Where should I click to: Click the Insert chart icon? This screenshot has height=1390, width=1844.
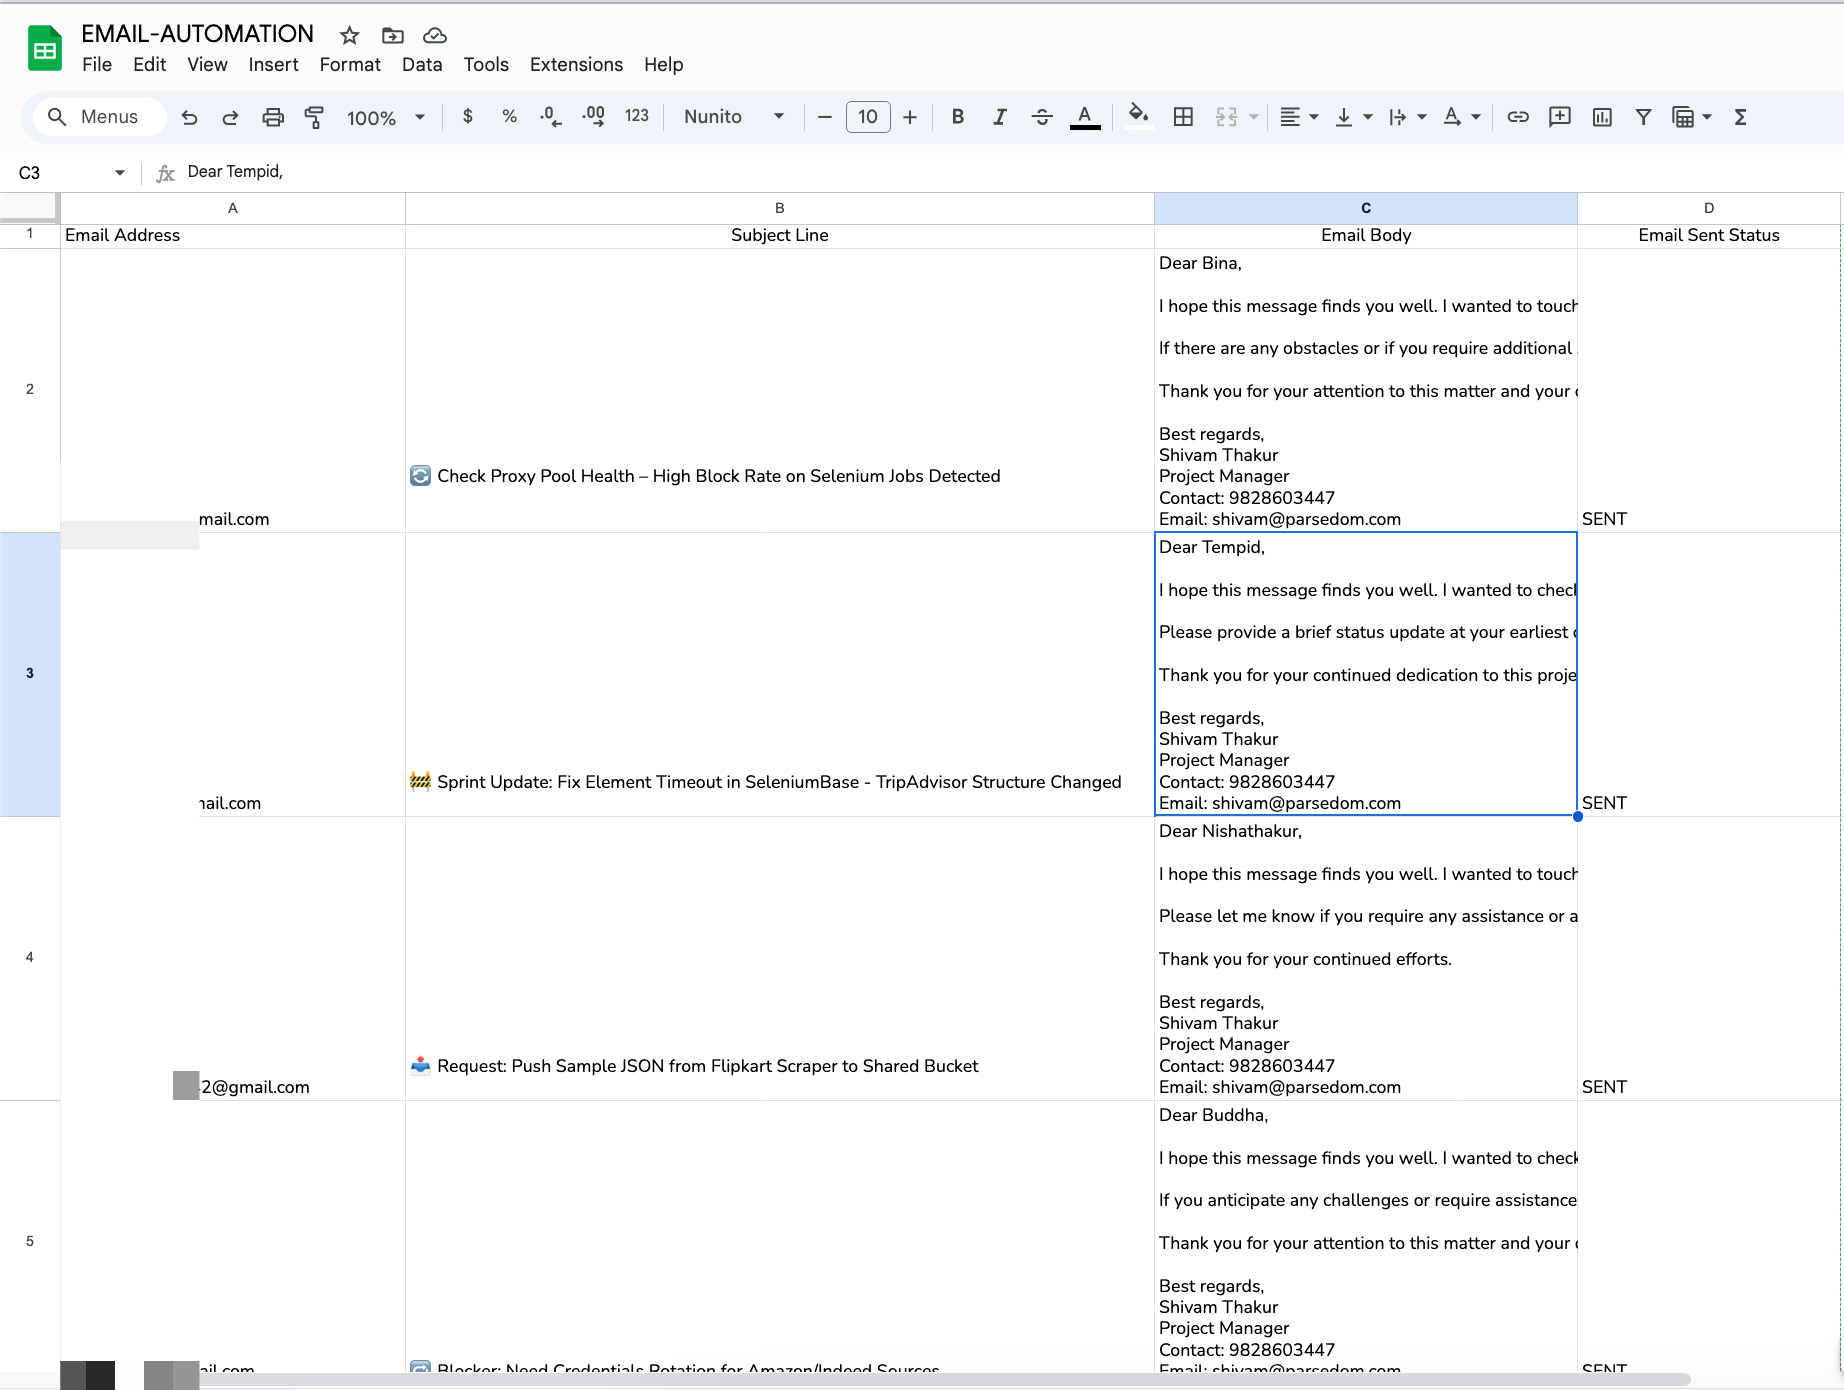[1602, 117]
